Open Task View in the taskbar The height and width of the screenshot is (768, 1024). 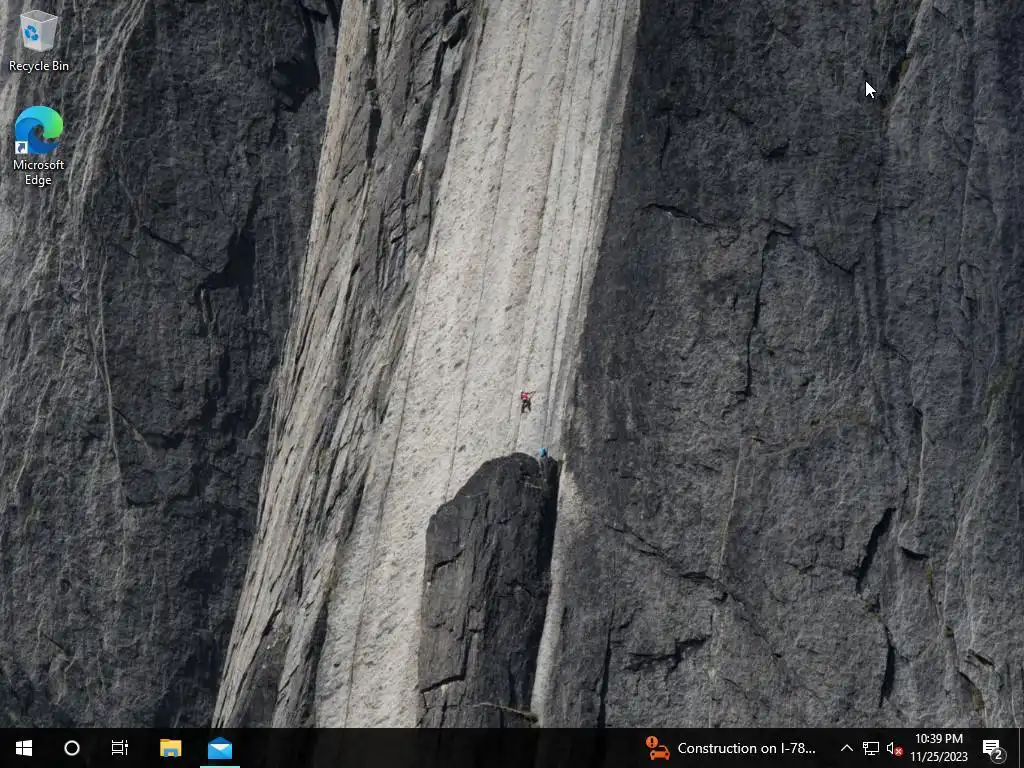coord(120,748)
